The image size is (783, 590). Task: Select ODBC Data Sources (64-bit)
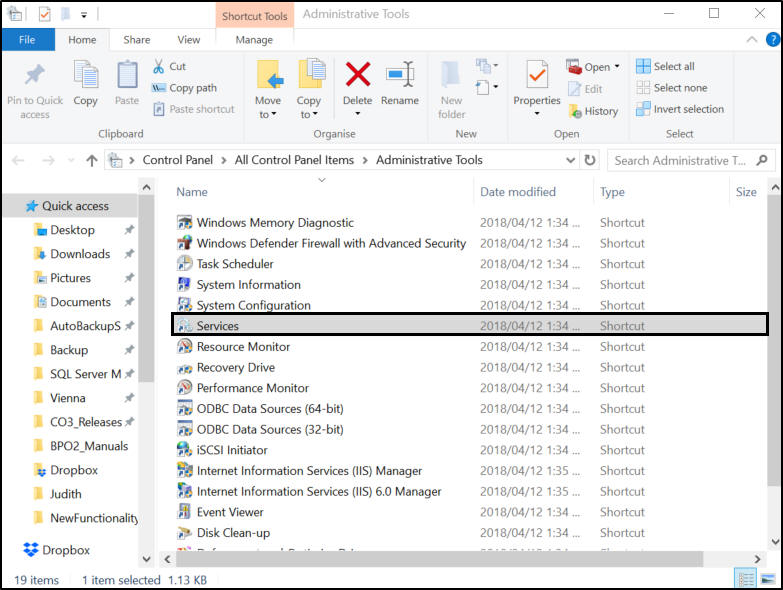click(x=270, y=408)
